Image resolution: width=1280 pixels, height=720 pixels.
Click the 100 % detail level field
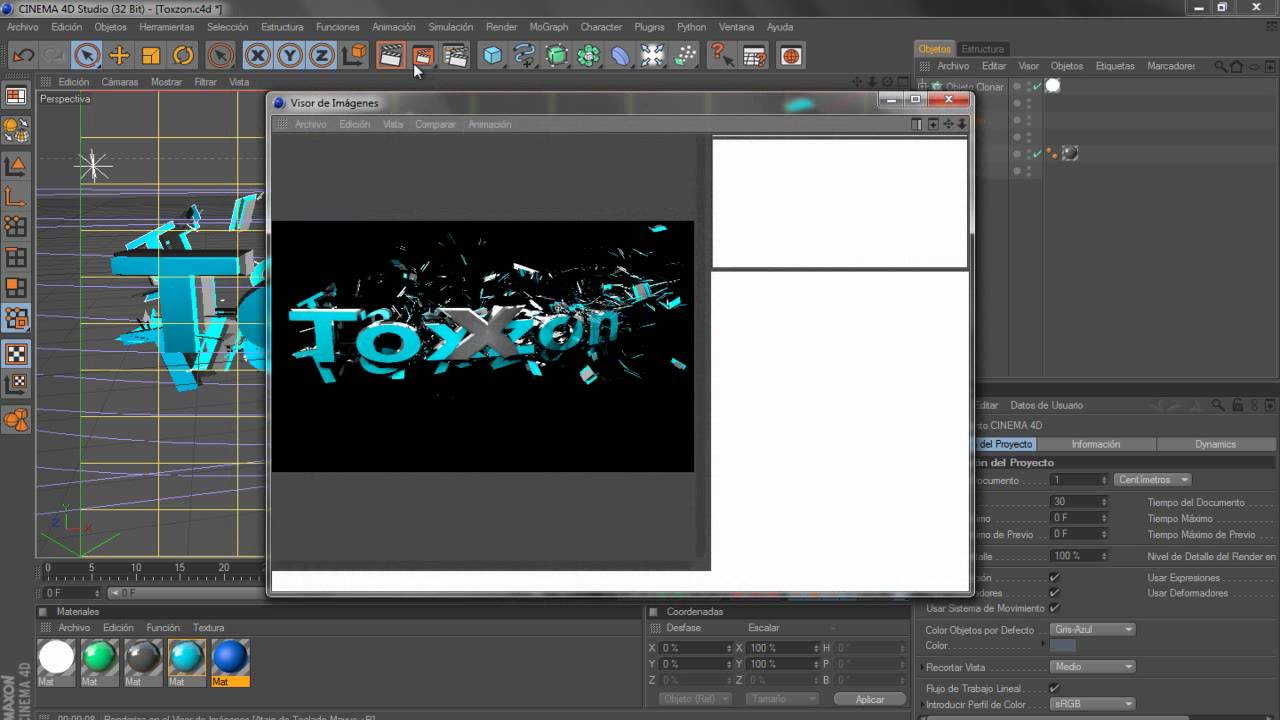(1079, 556)
